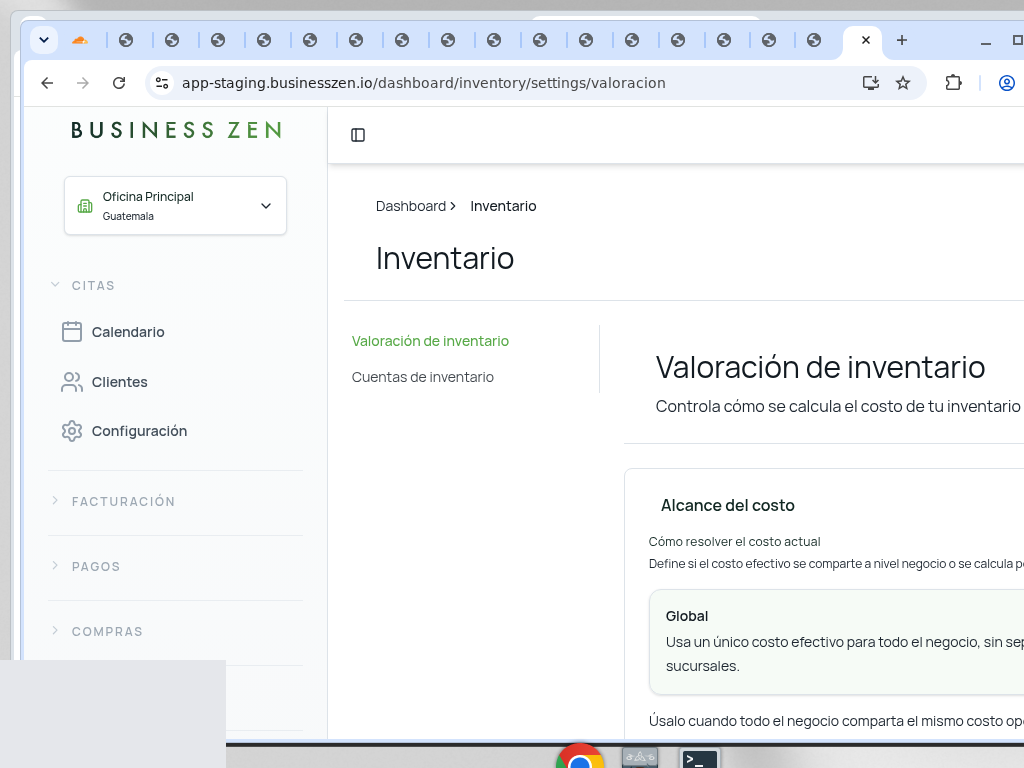Reload the page
The image size is (1024, 768).
119,83
